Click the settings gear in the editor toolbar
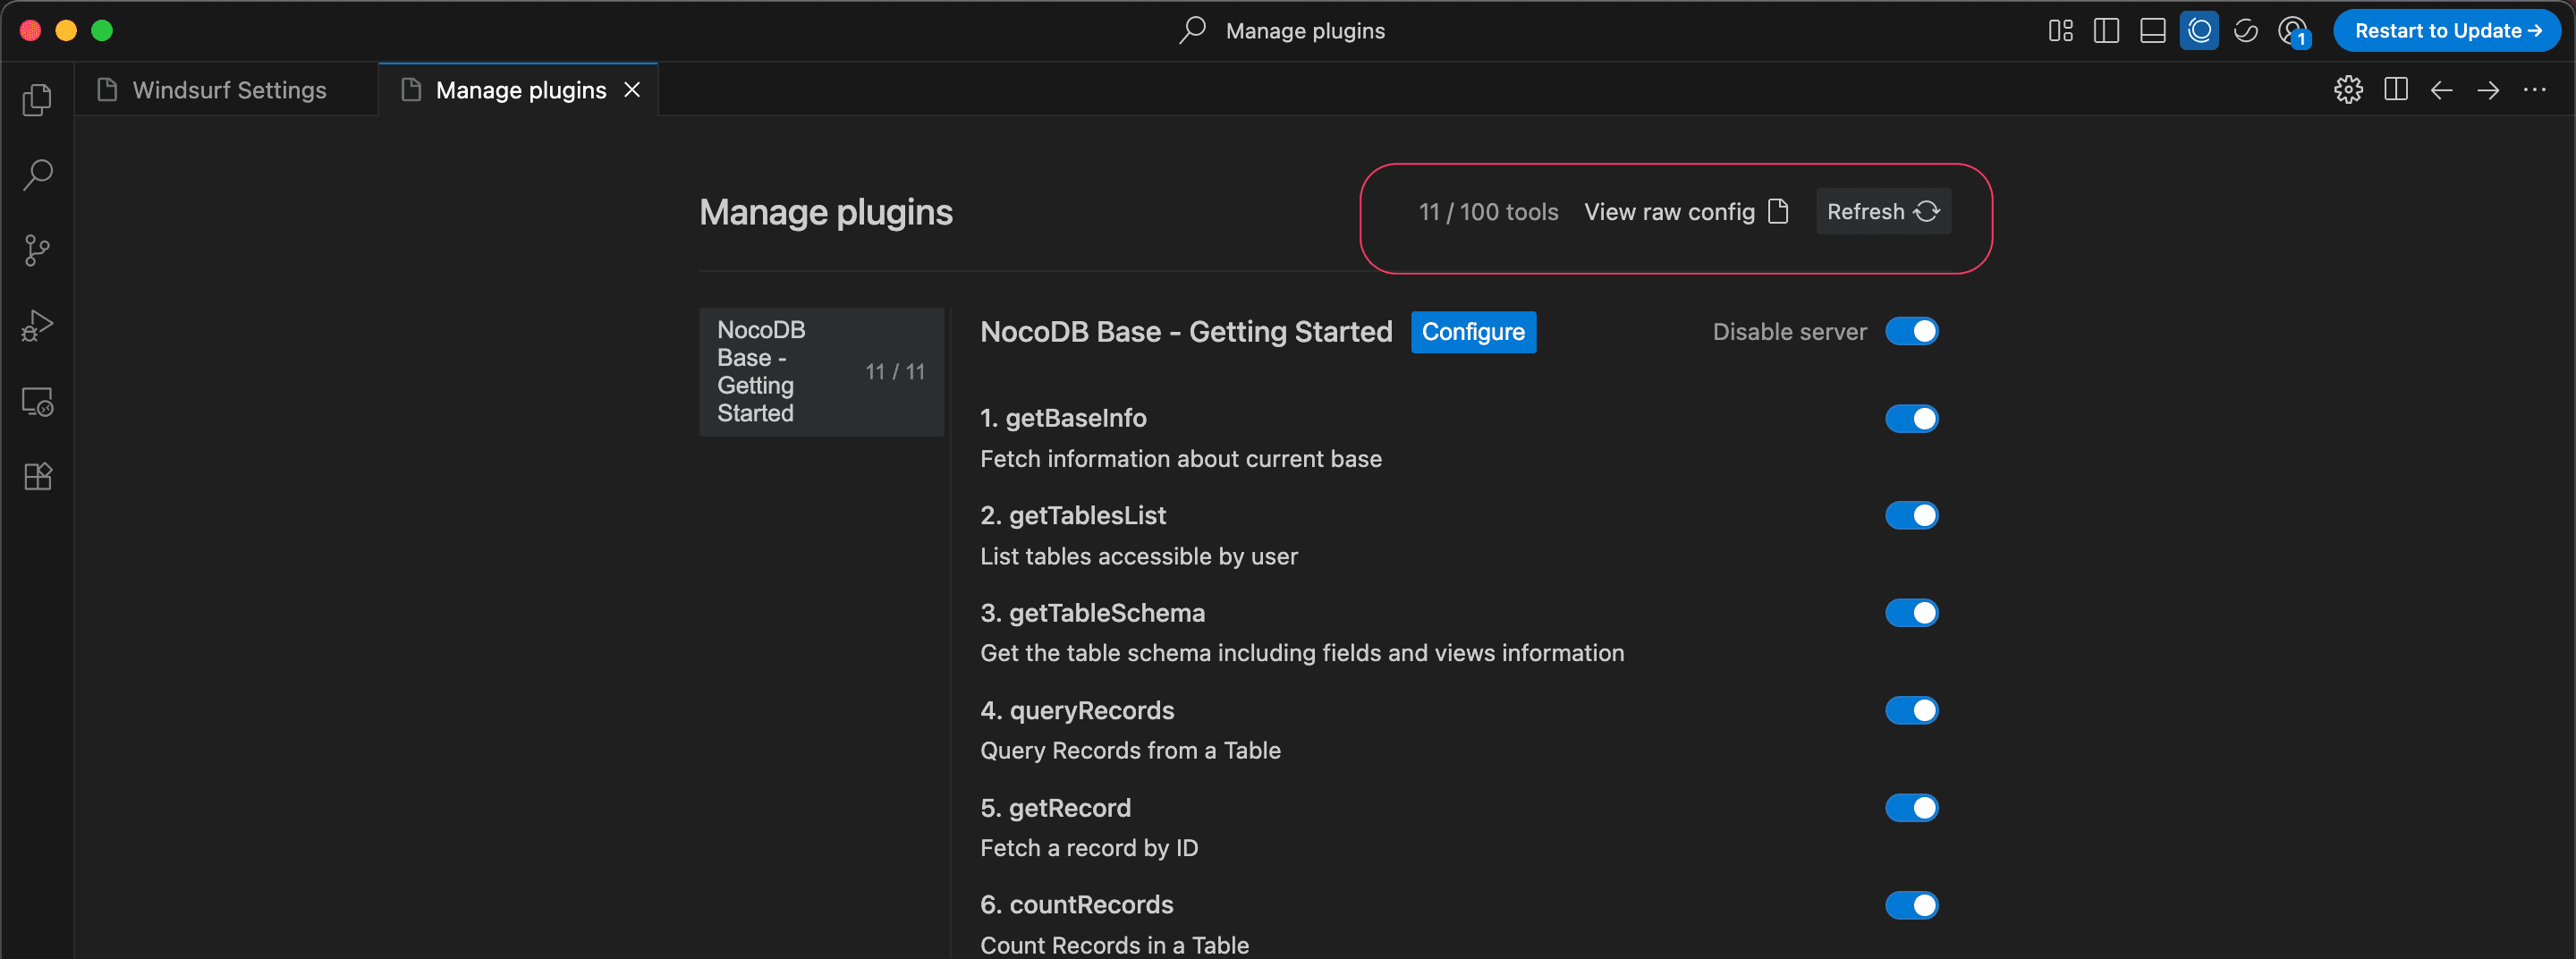Screen dimensions: 2576x959 [2348, 90]
